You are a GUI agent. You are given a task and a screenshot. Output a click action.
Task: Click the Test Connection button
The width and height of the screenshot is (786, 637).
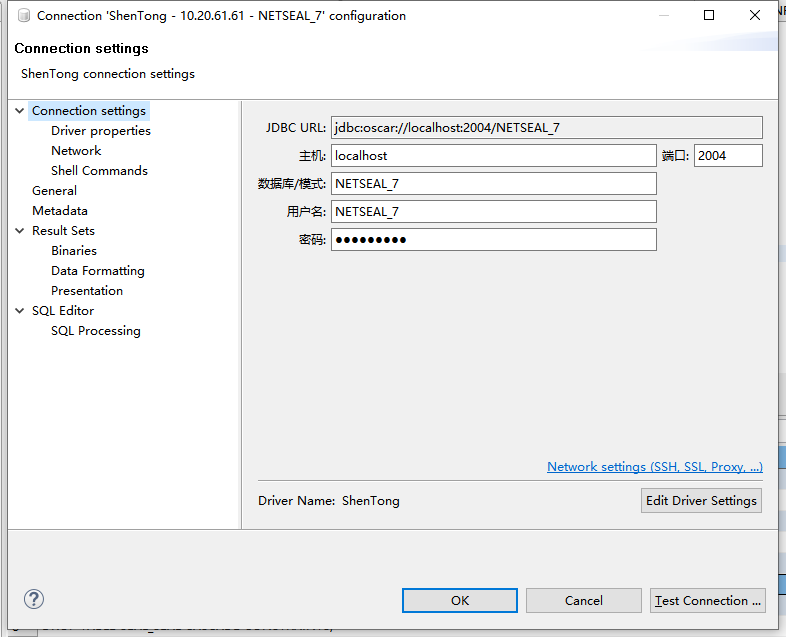pos(707,600)
